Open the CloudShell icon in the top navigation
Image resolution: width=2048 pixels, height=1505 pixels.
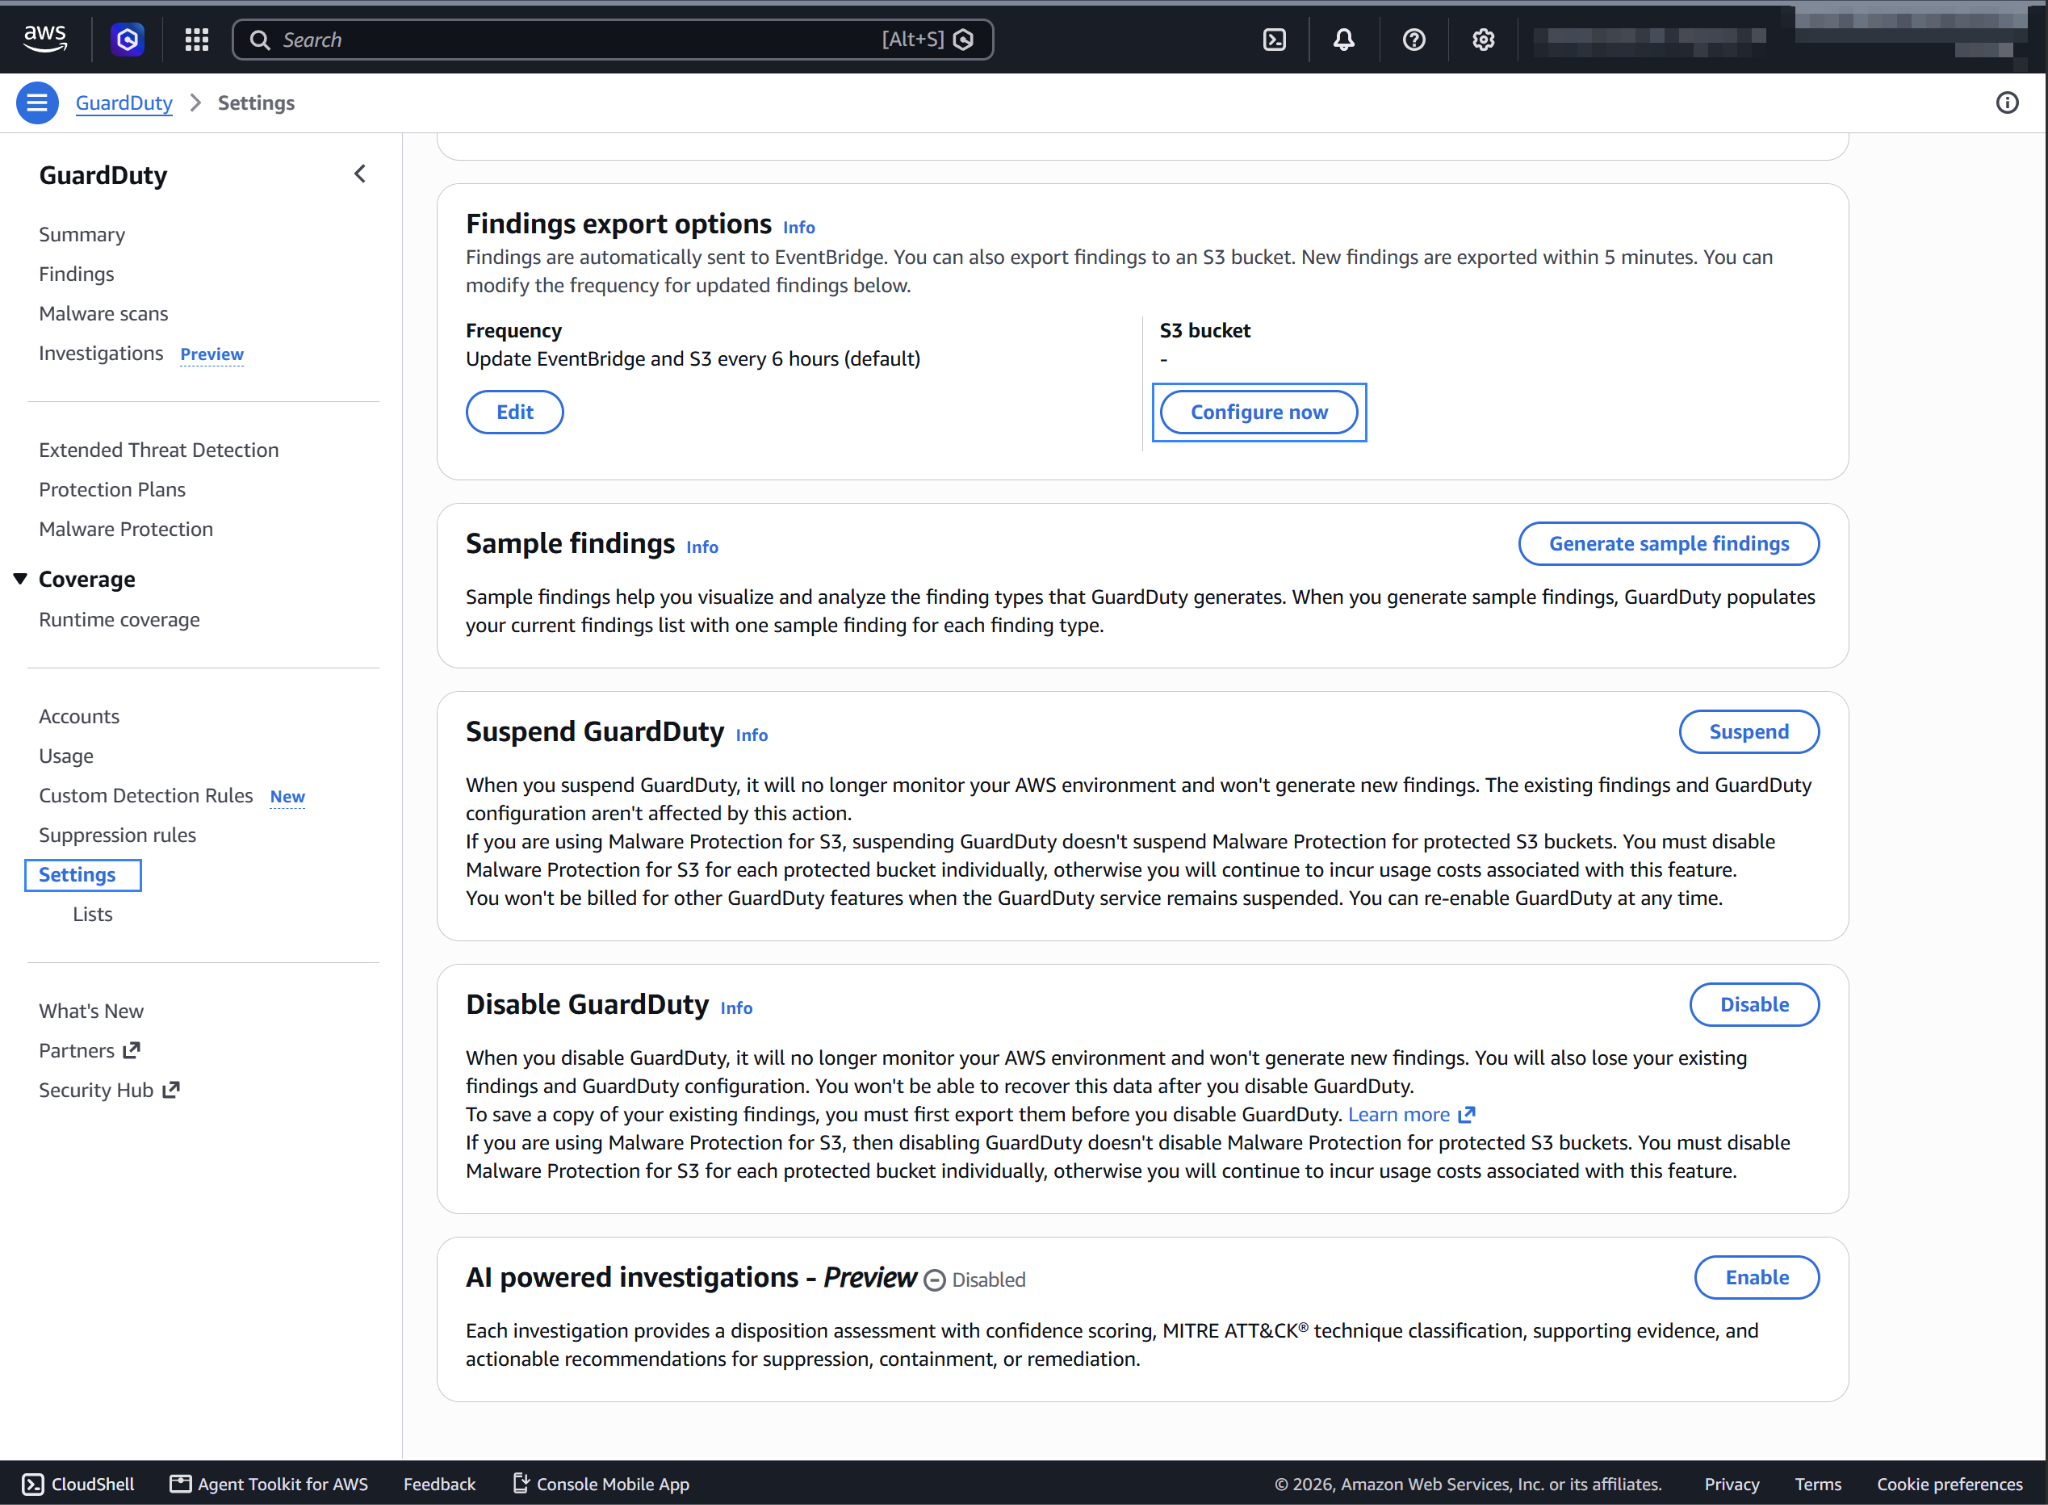[1274, 39]
